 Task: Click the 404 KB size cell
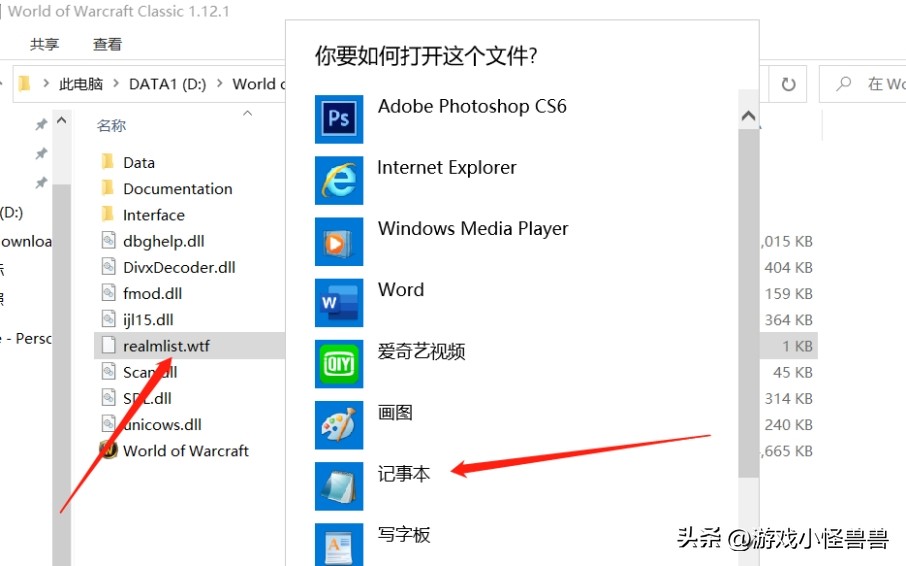[x=789, y=267]
